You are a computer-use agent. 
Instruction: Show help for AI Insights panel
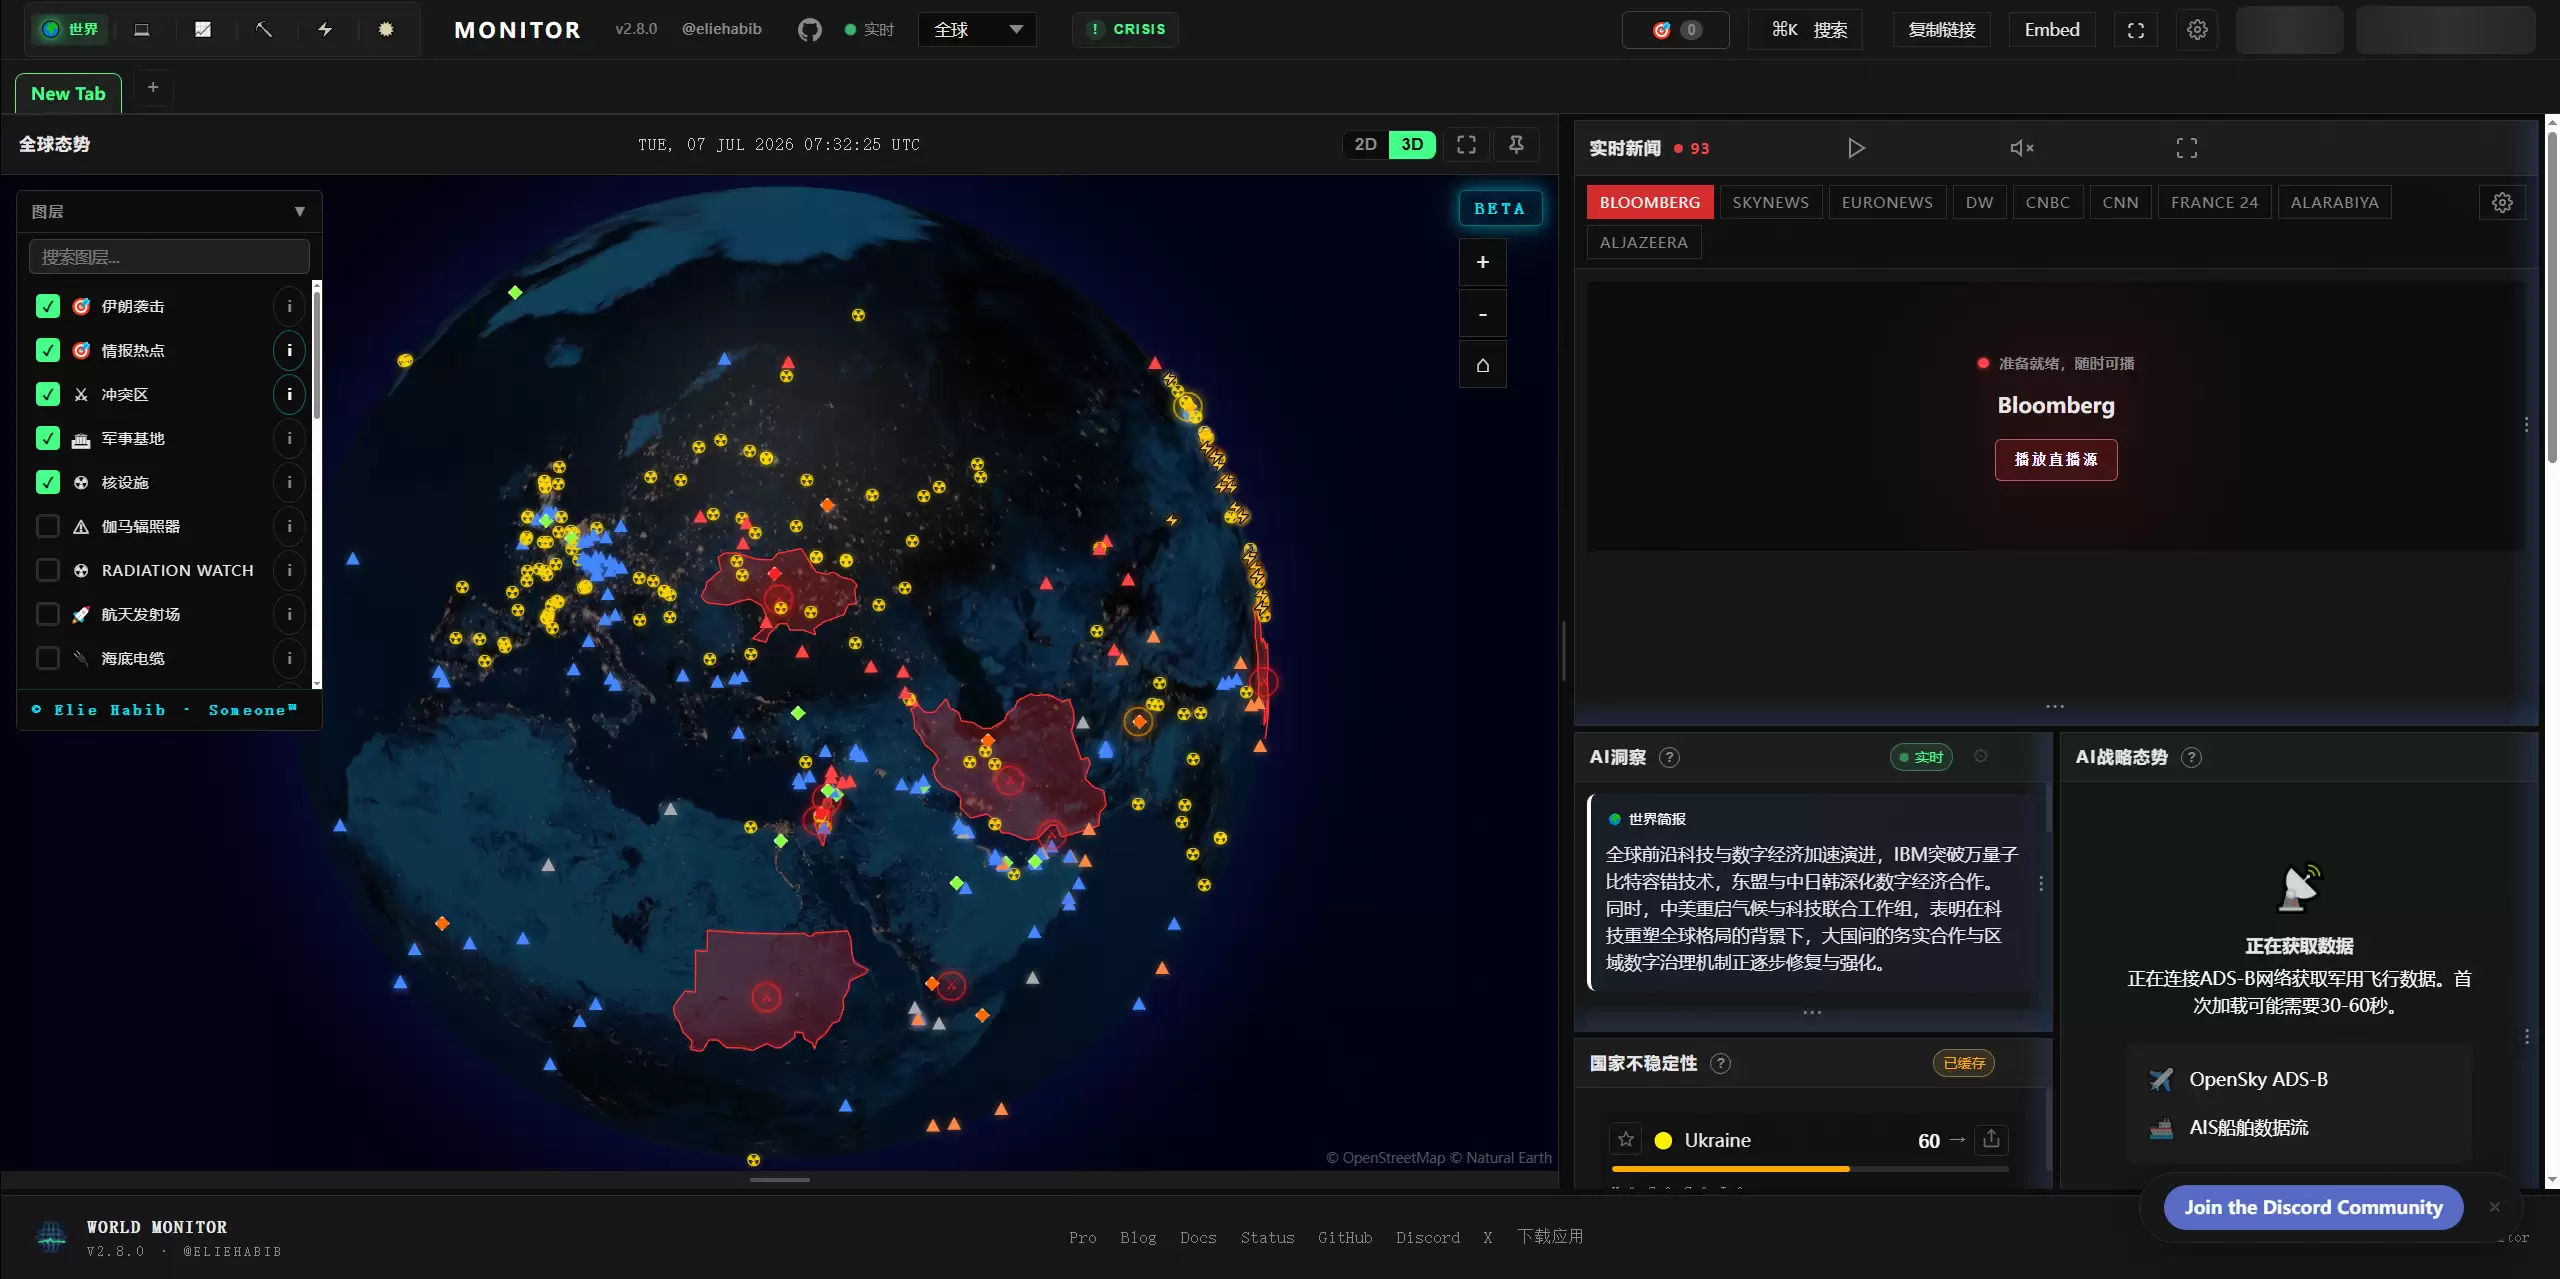click(1669, 758)
